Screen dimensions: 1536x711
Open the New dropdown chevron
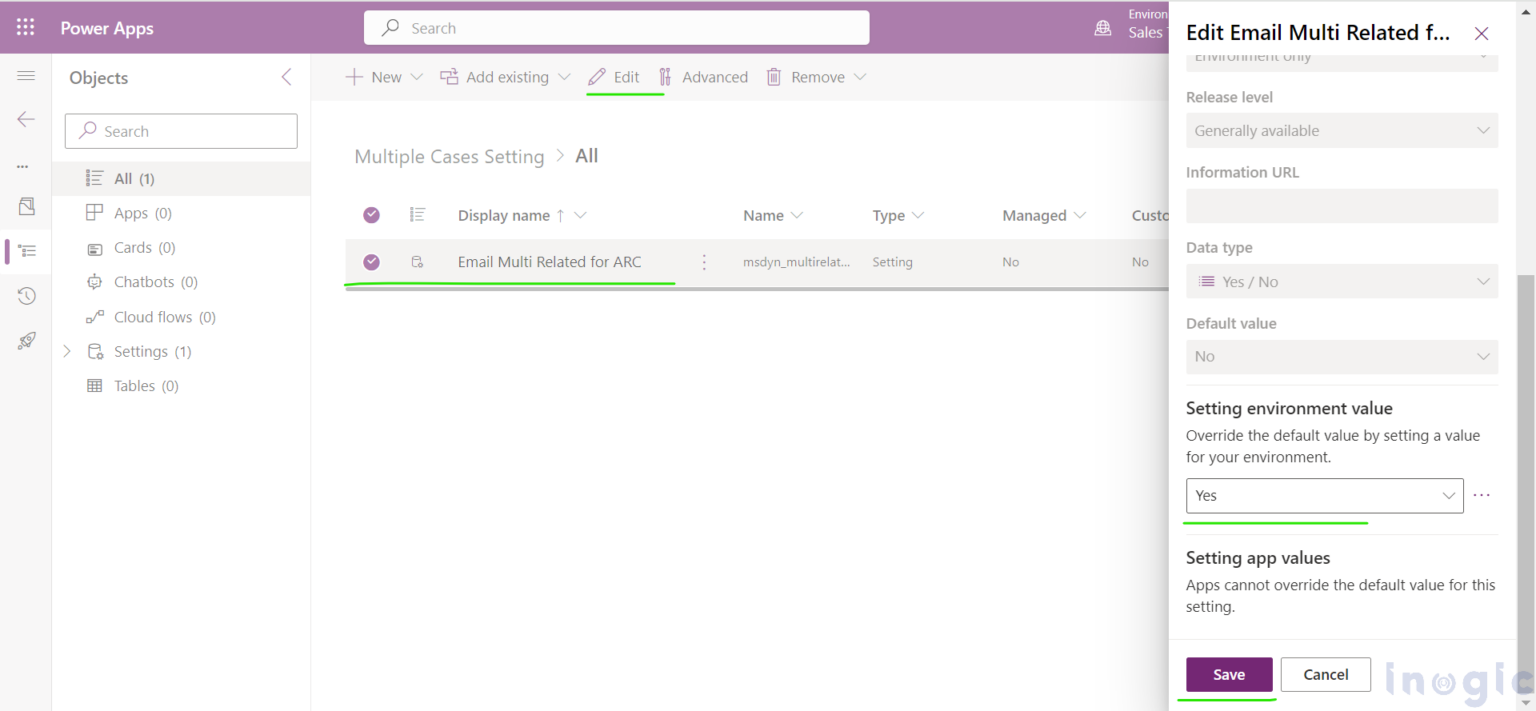coord(417,76)
